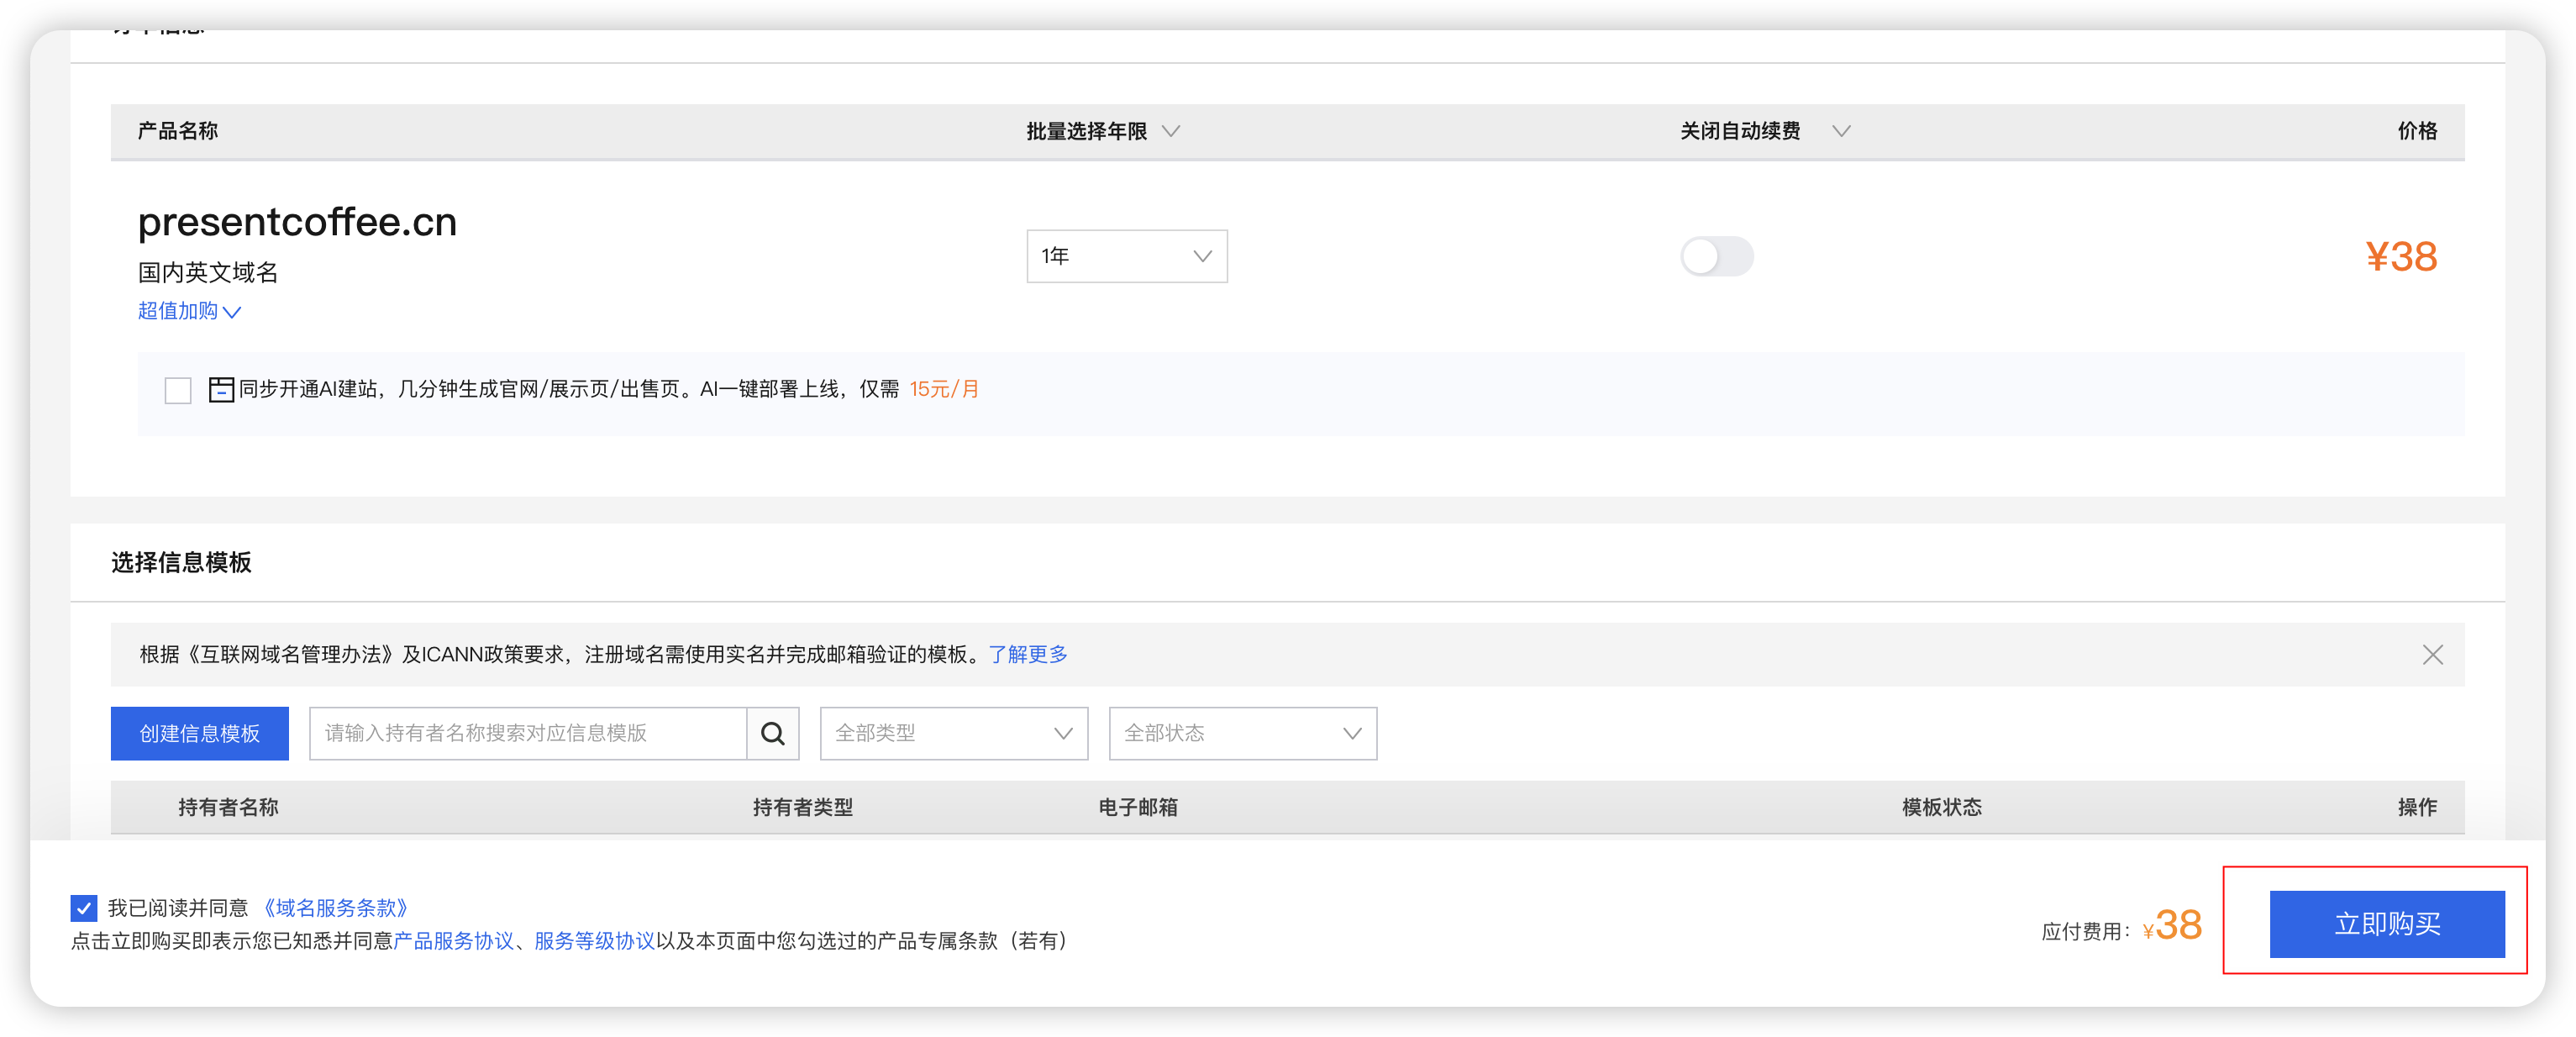The height and width of the screenshot is (1037, 2576).
Task: Open the 全部状态 filter dropdown
Action: tap(1242, 733)
